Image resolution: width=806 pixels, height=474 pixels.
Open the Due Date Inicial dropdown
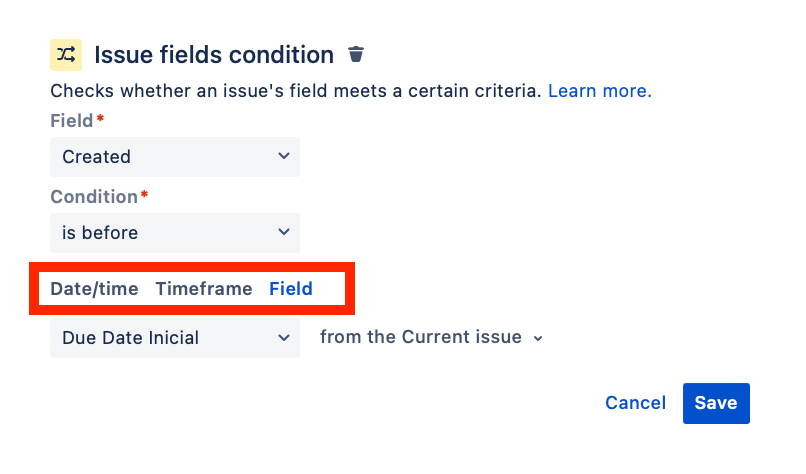(175, 338)
